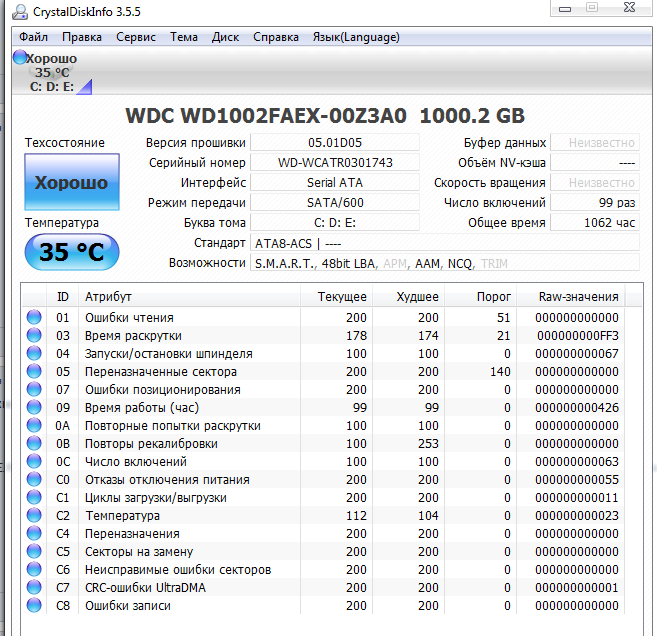Click status orb for Температура attribute row
This screenshot has width=657, height=636.
[x=35, y=516]
